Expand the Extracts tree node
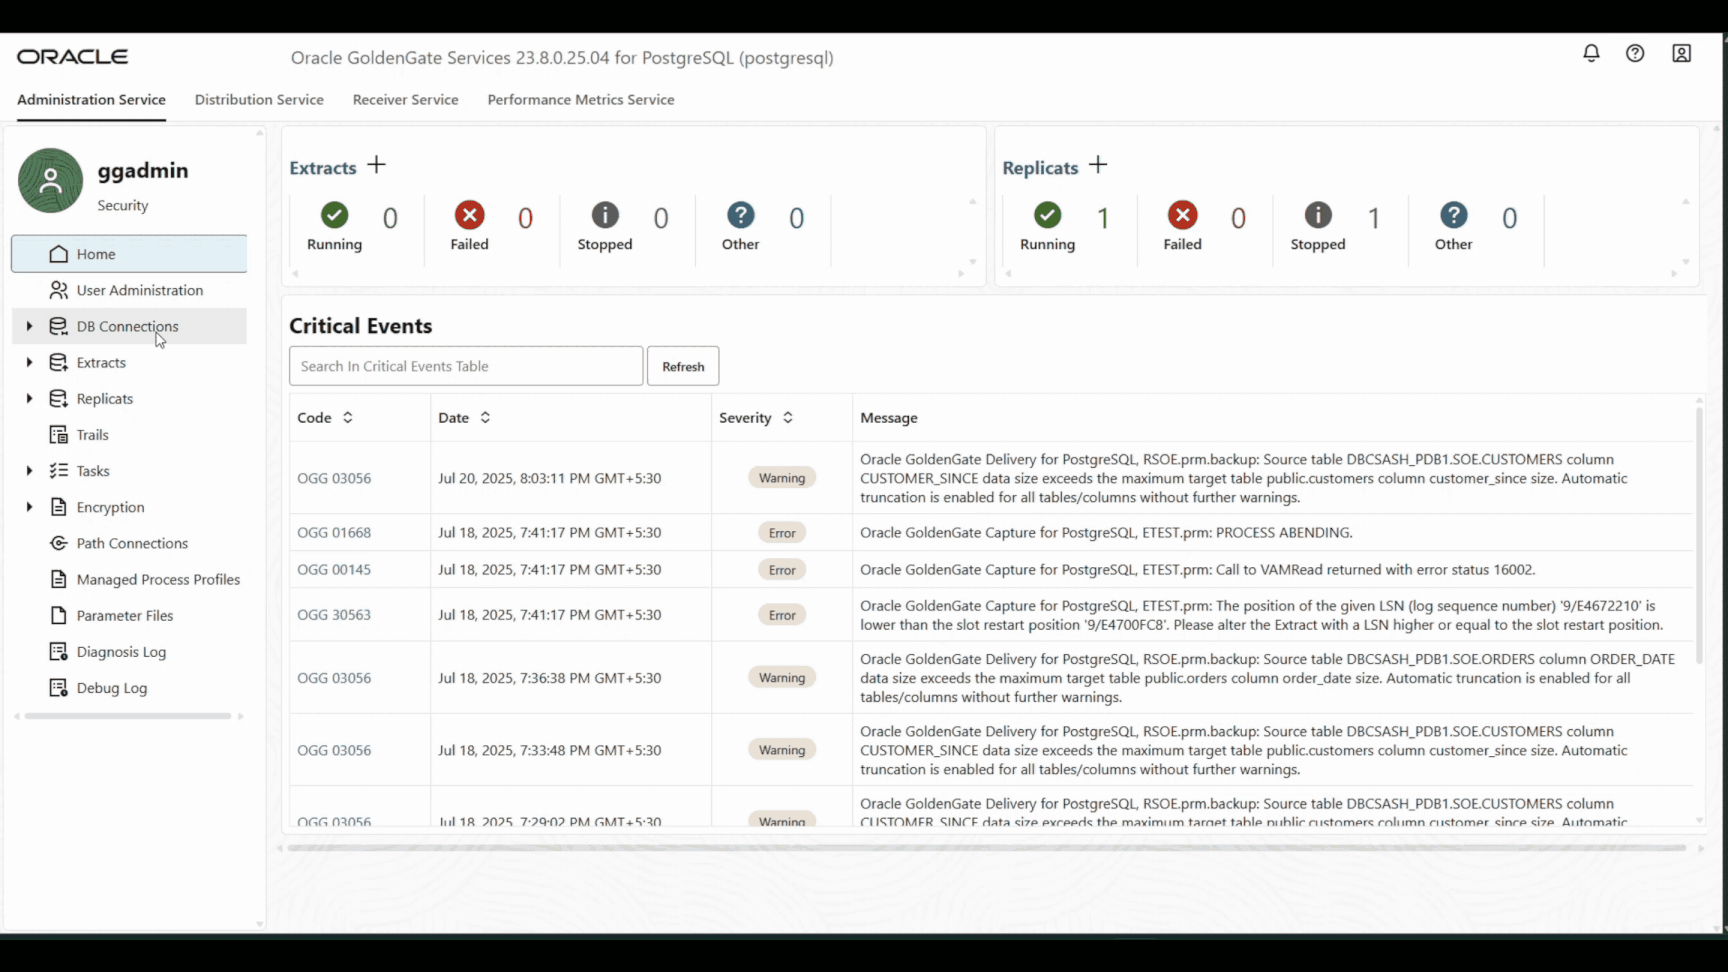Viewport: 1728px width, 972px height. point(29,362)
